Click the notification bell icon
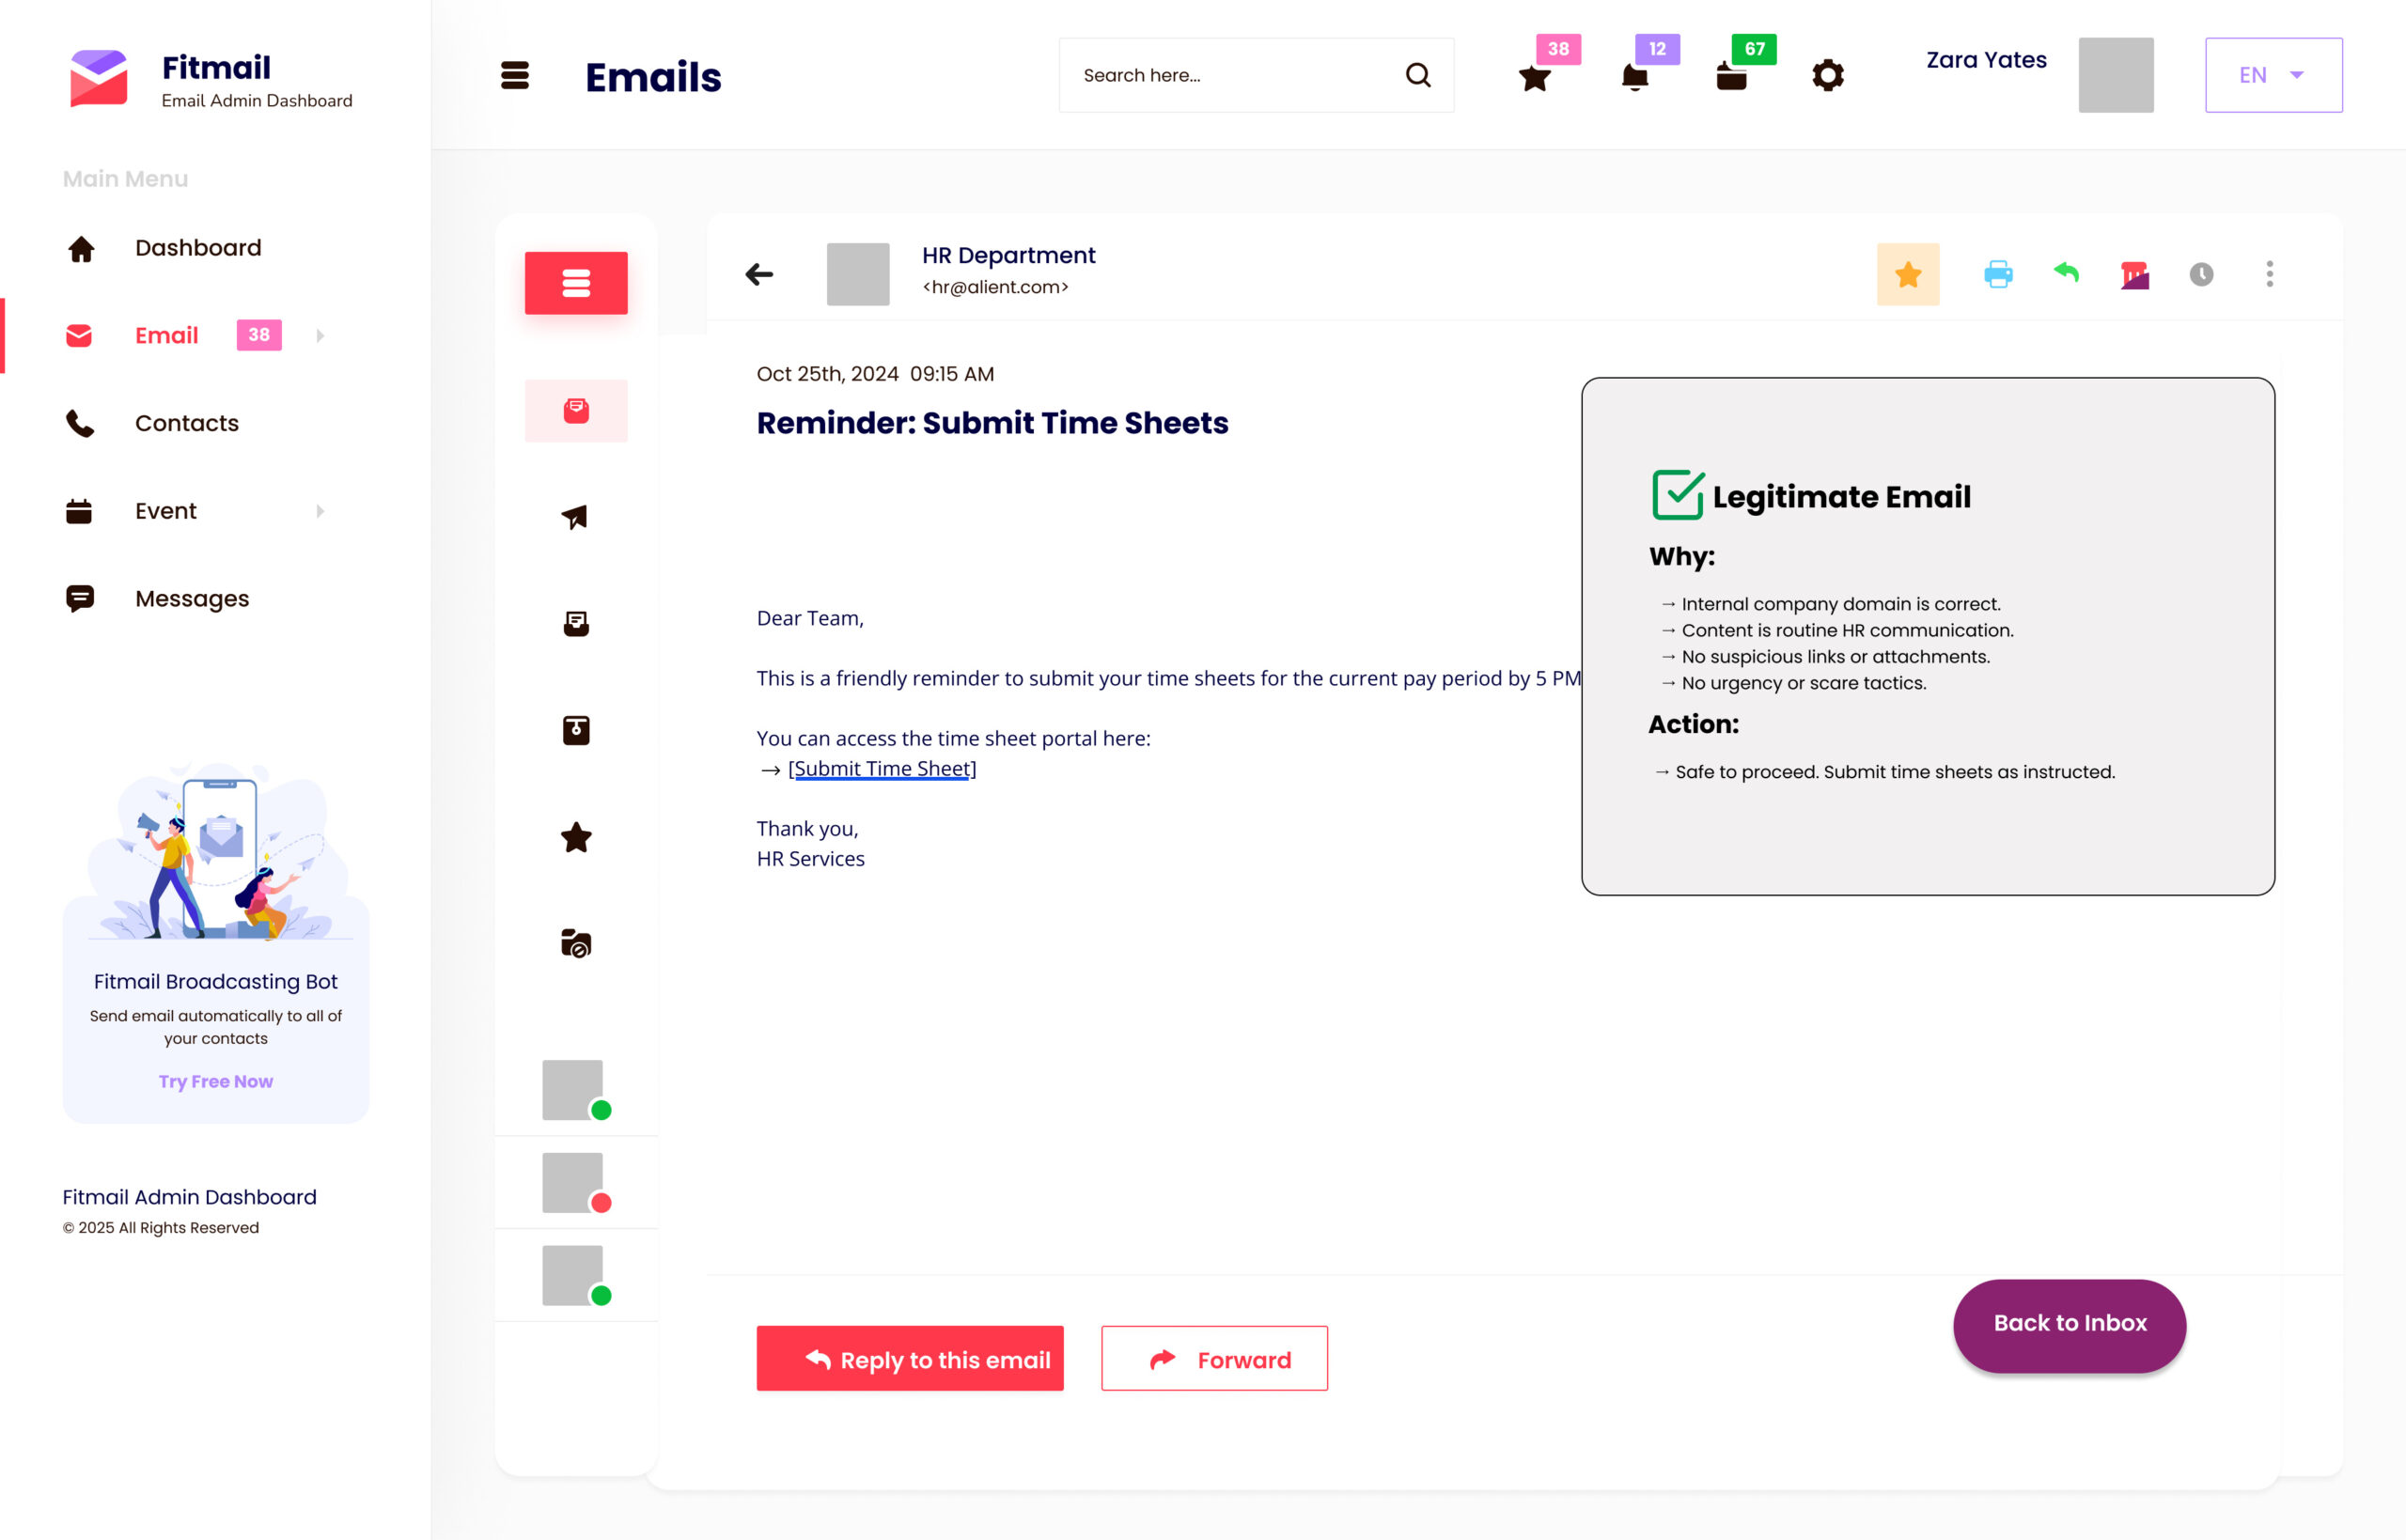The image size is (2406, 1540). (x=1634, y=77)
